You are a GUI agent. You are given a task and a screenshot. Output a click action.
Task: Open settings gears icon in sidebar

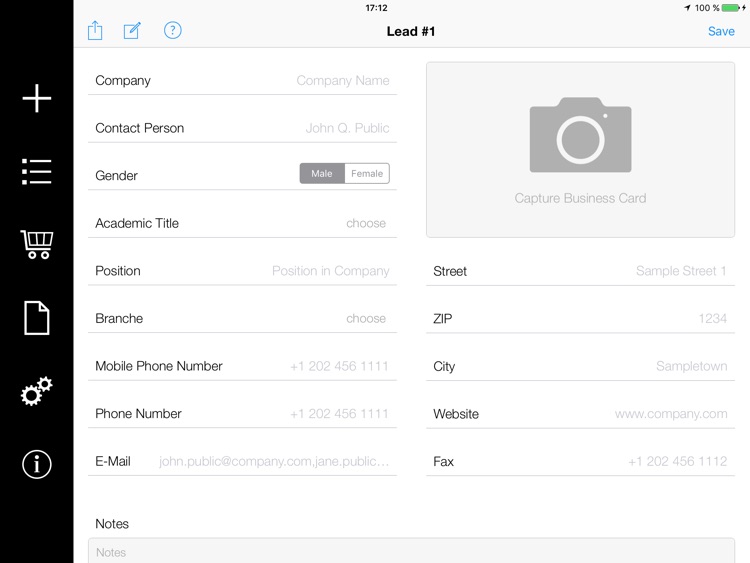point(37,391)
